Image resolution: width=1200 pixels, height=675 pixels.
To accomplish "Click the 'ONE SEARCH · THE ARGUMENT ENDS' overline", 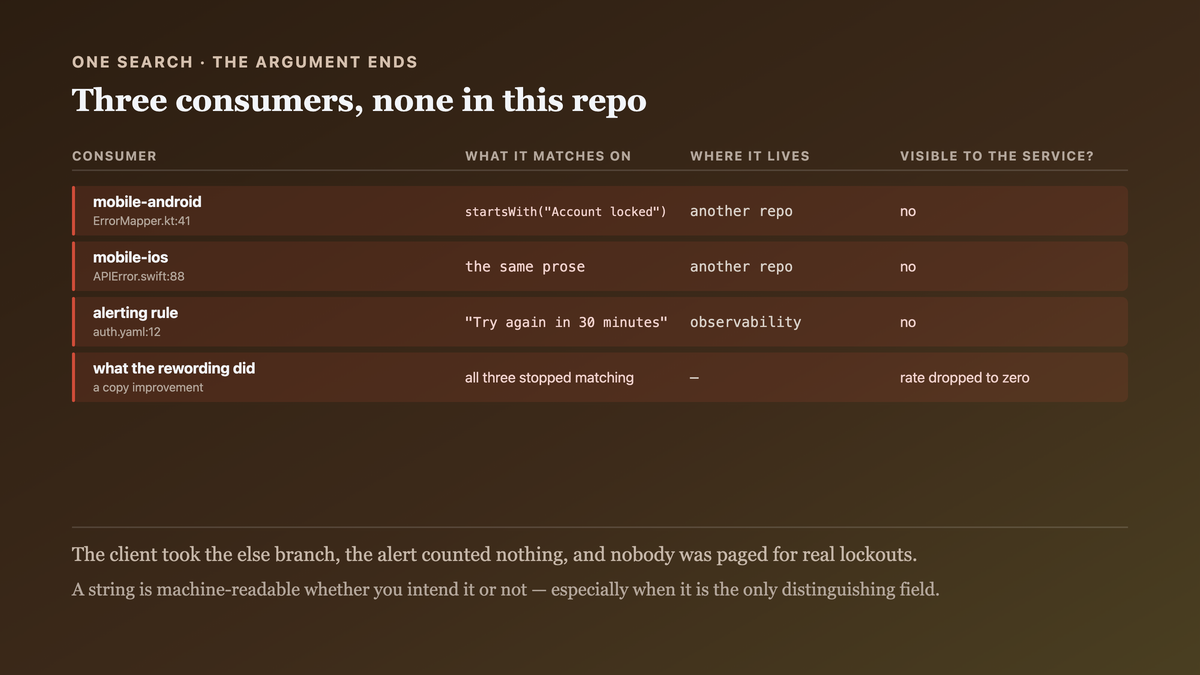I will (245, 62).
